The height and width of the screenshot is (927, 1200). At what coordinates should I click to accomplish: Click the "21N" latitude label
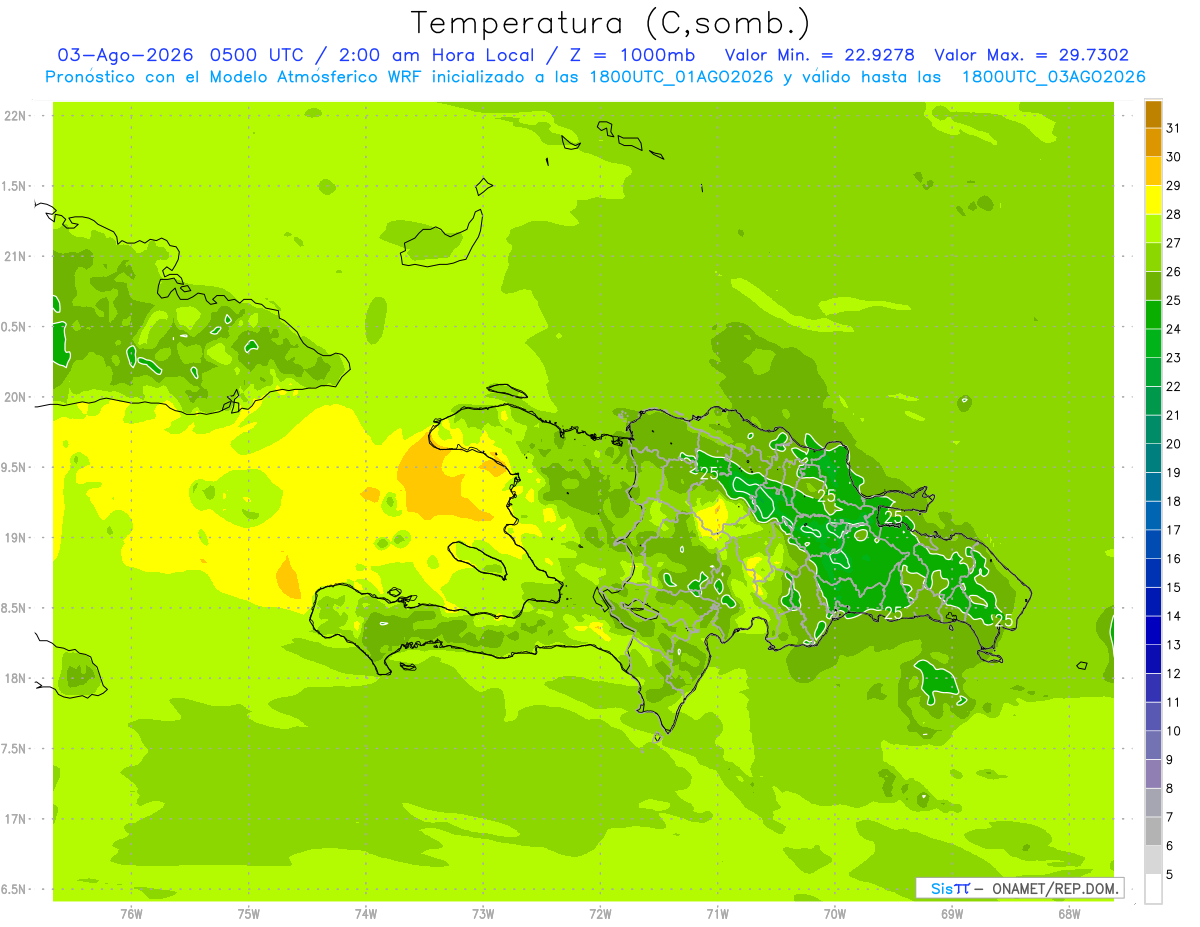tap(14, 257)
